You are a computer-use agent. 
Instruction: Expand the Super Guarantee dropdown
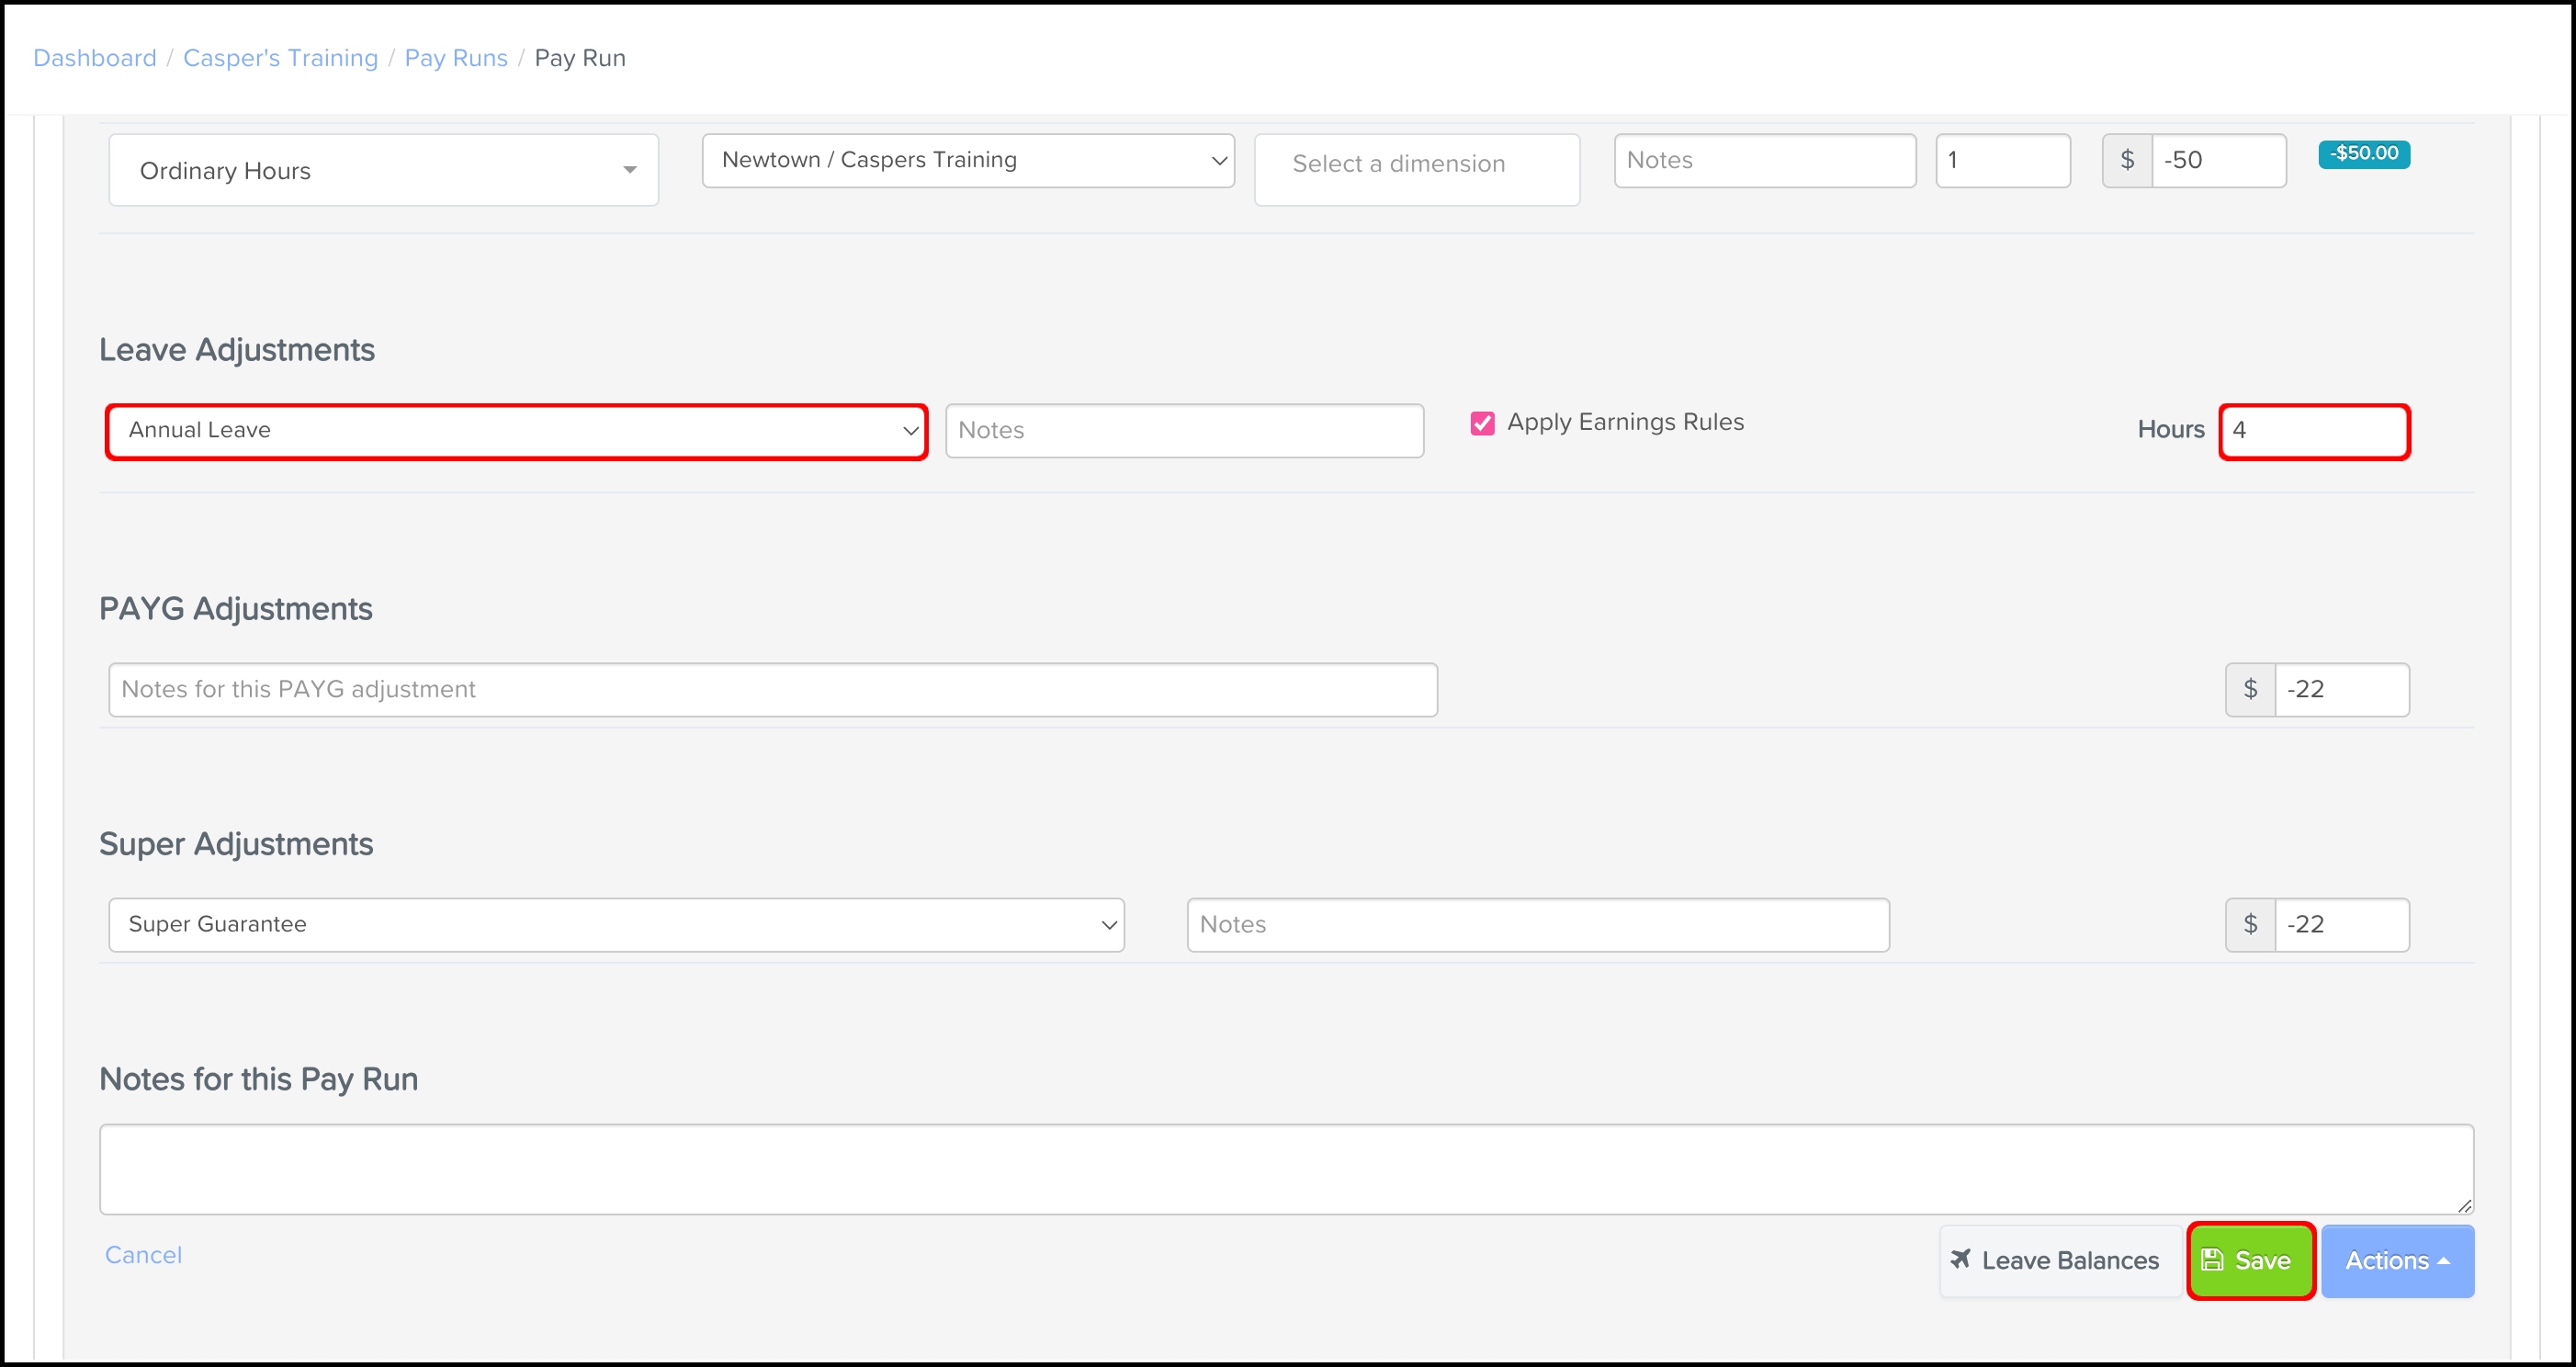point(616,924)
